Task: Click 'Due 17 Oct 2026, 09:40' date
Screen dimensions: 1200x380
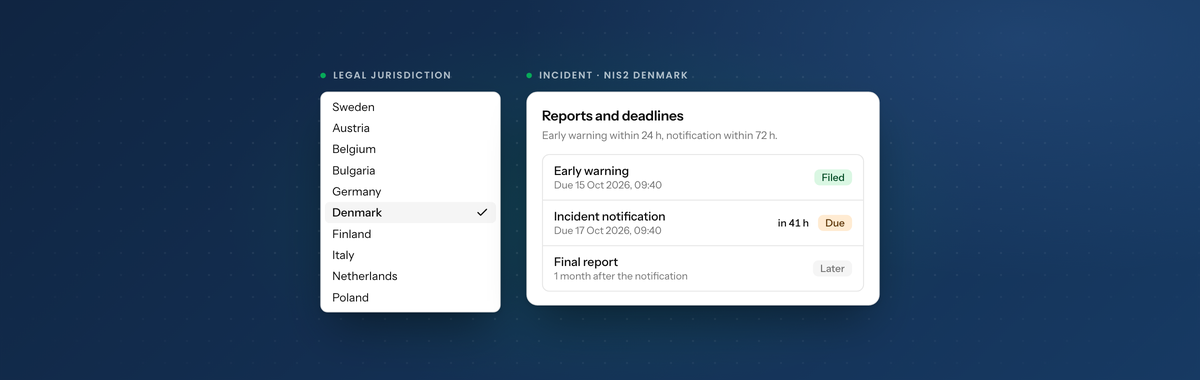Action: (608, 231)
